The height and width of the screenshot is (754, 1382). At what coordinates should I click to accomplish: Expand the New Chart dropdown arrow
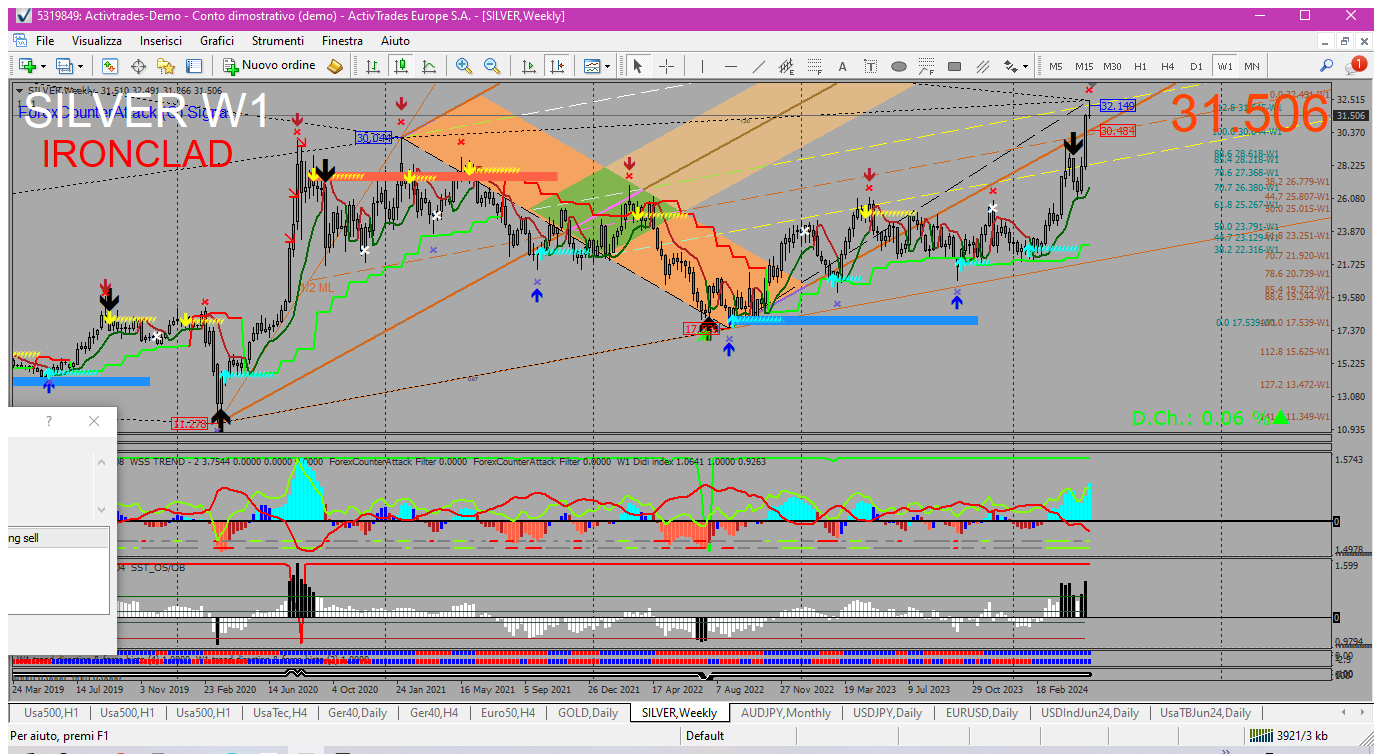[43, 66]
